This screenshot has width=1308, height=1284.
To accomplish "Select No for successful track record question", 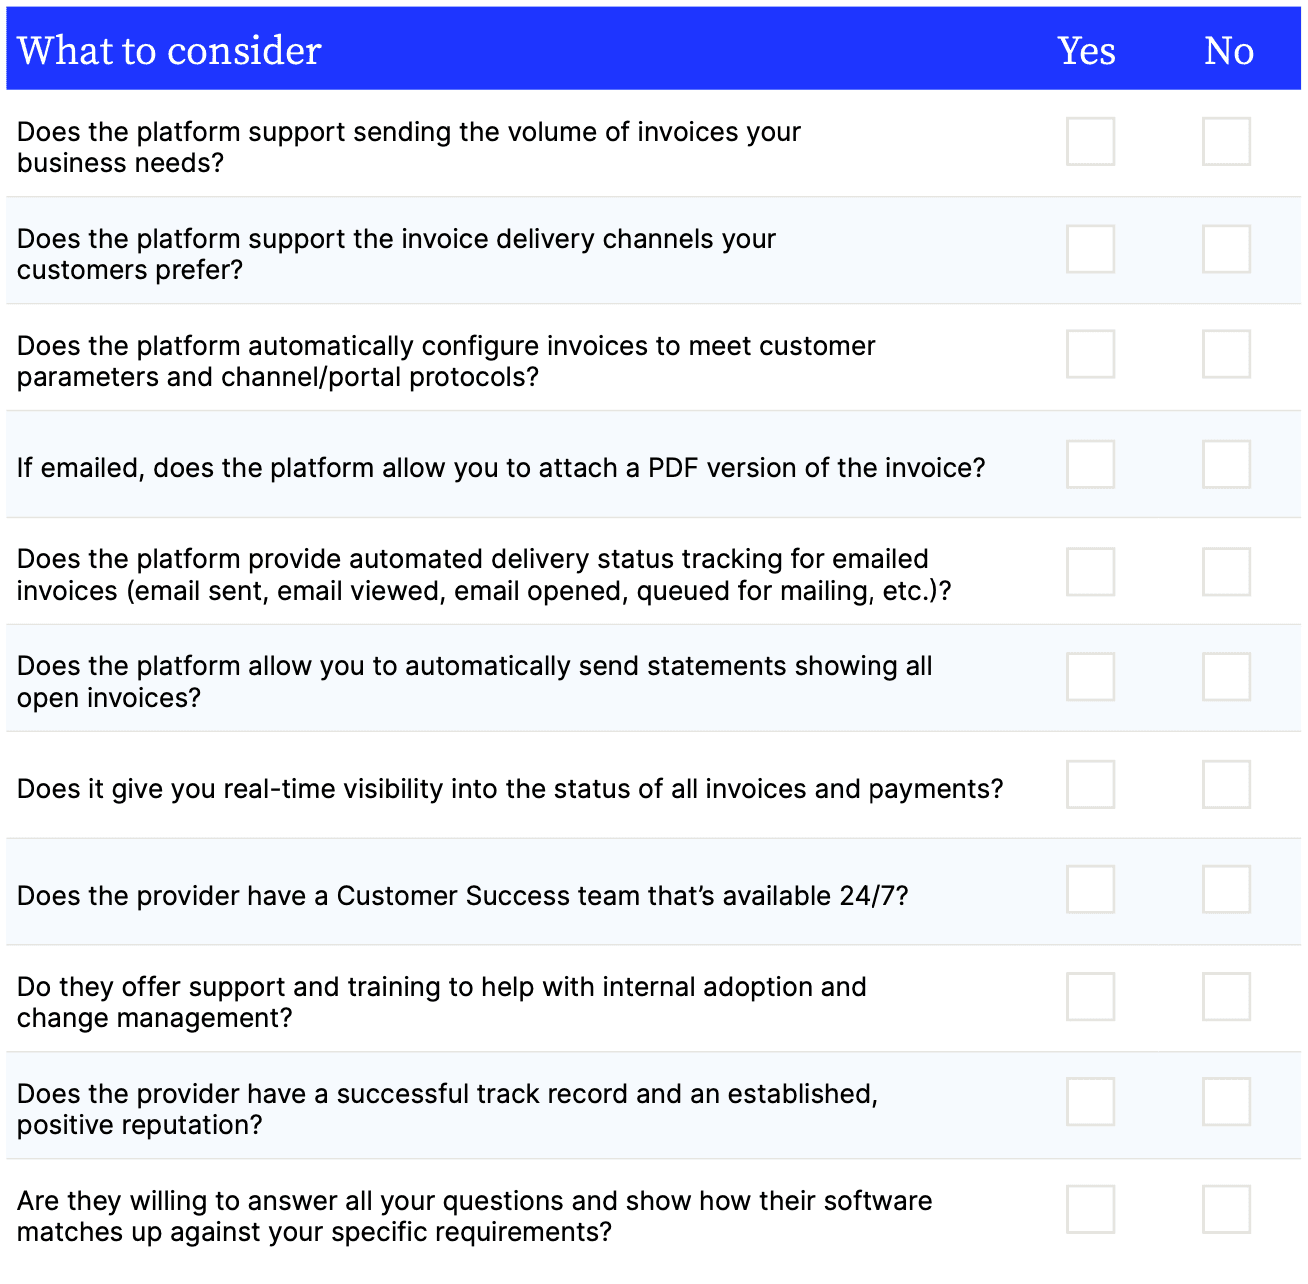I will coord(1226,1102).
